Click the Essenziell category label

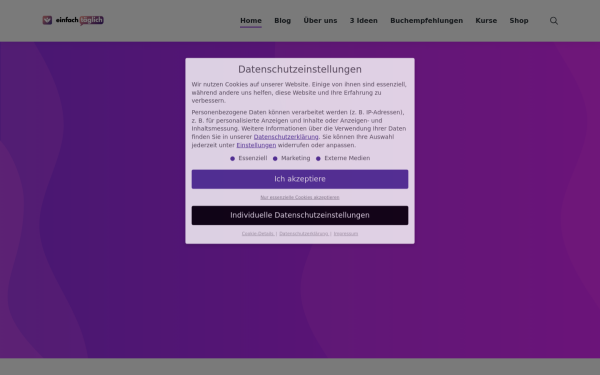pos(253,158)
